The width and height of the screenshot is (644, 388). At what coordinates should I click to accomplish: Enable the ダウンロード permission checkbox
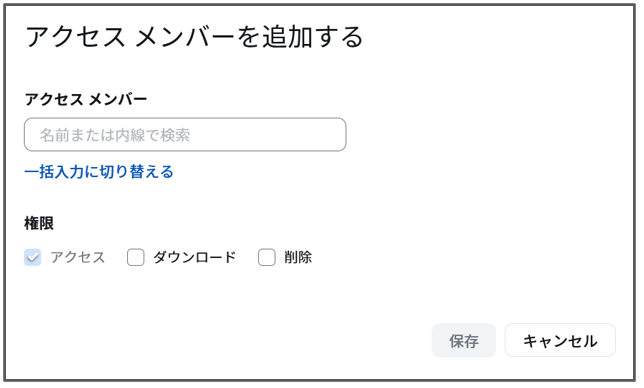click(x=136, y=257)
